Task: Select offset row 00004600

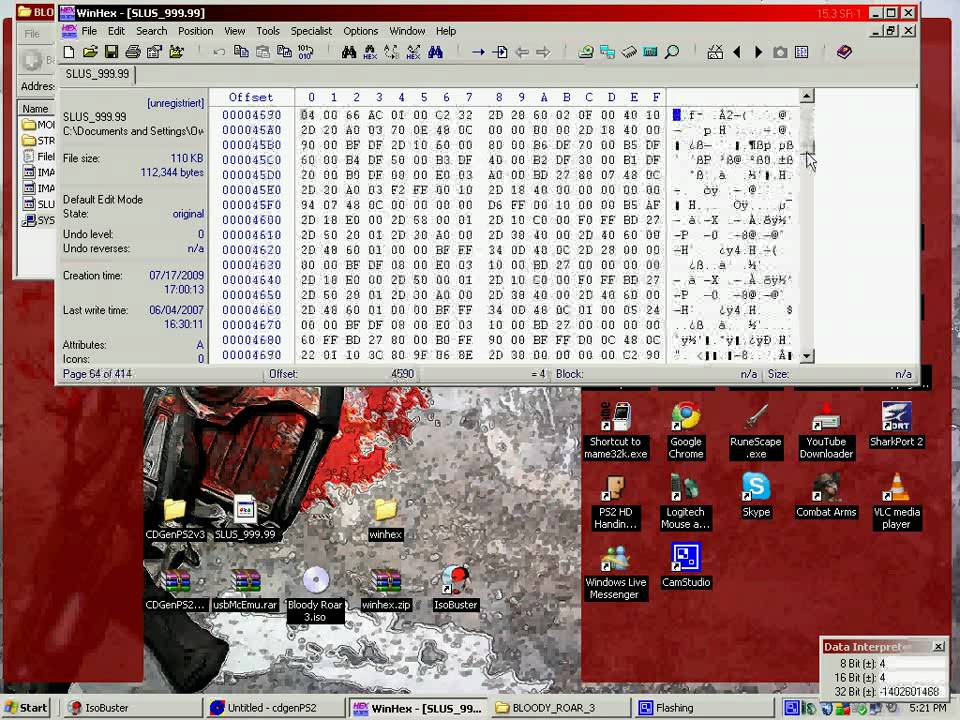Action: click(251, 220)
